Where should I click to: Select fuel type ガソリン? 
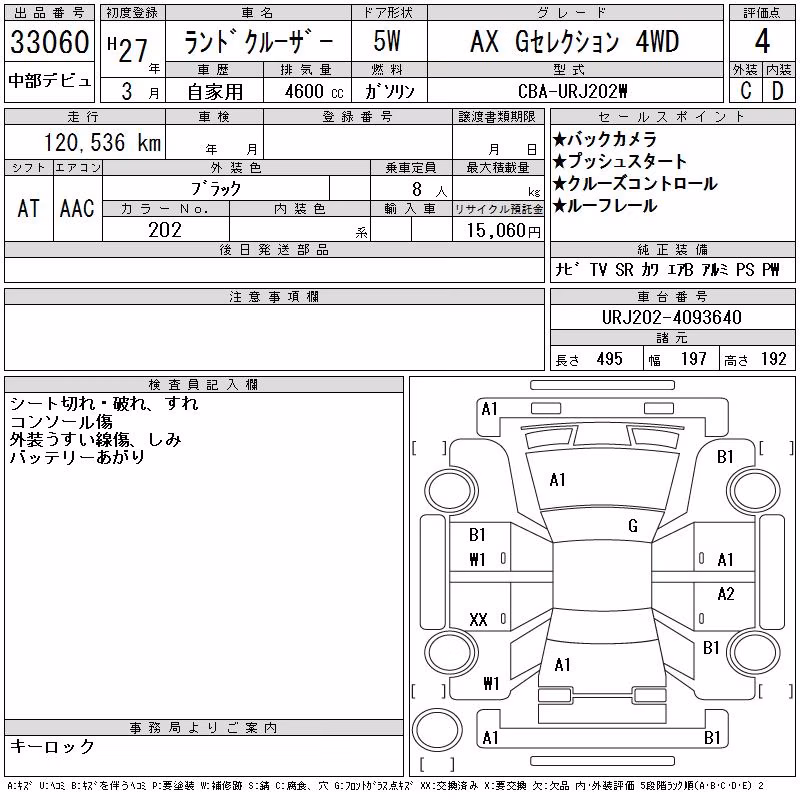[390, 91]
